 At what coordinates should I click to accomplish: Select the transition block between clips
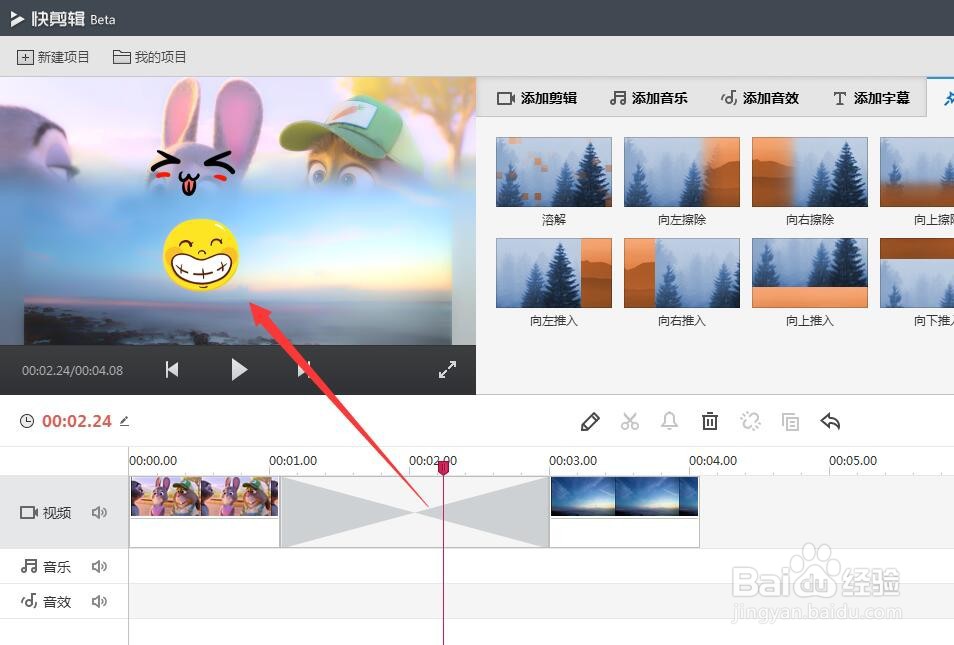coord(415,512)
